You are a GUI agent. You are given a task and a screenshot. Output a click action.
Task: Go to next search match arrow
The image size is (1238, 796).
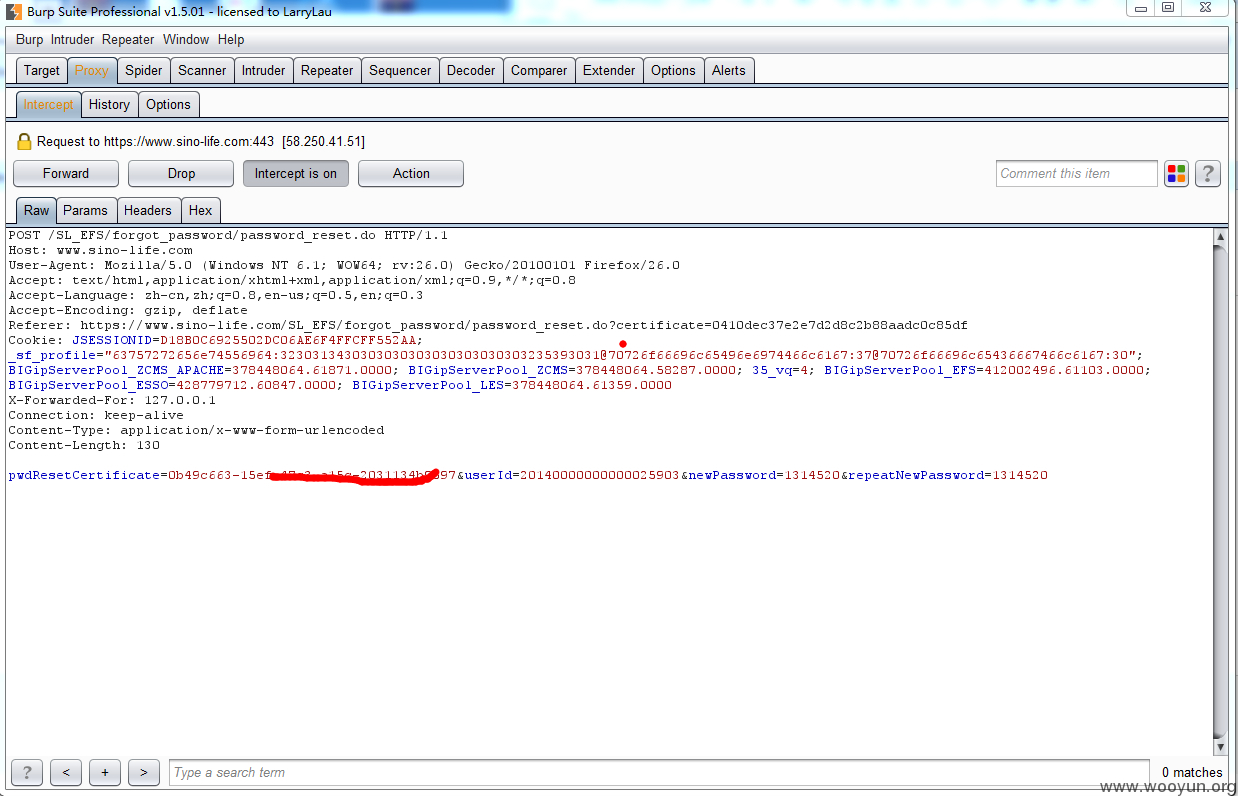(144, 772)
